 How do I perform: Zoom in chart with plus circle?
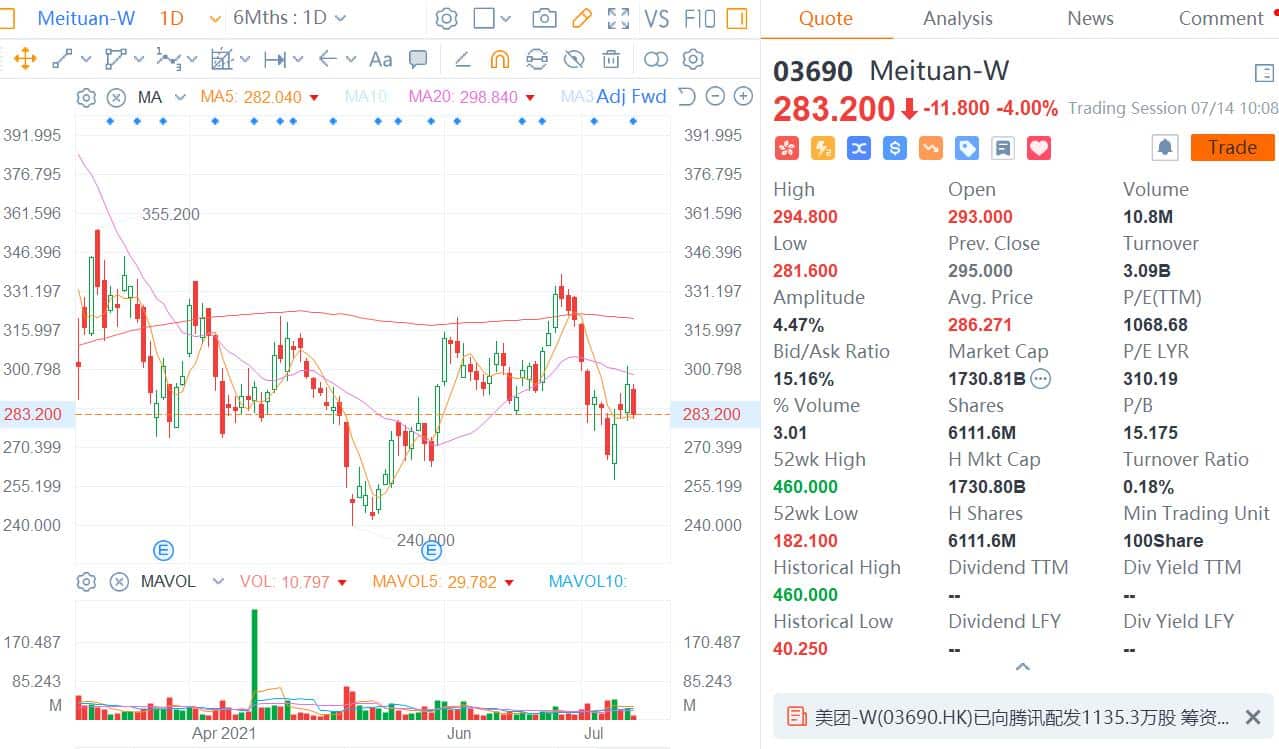[x=743, y=97]
